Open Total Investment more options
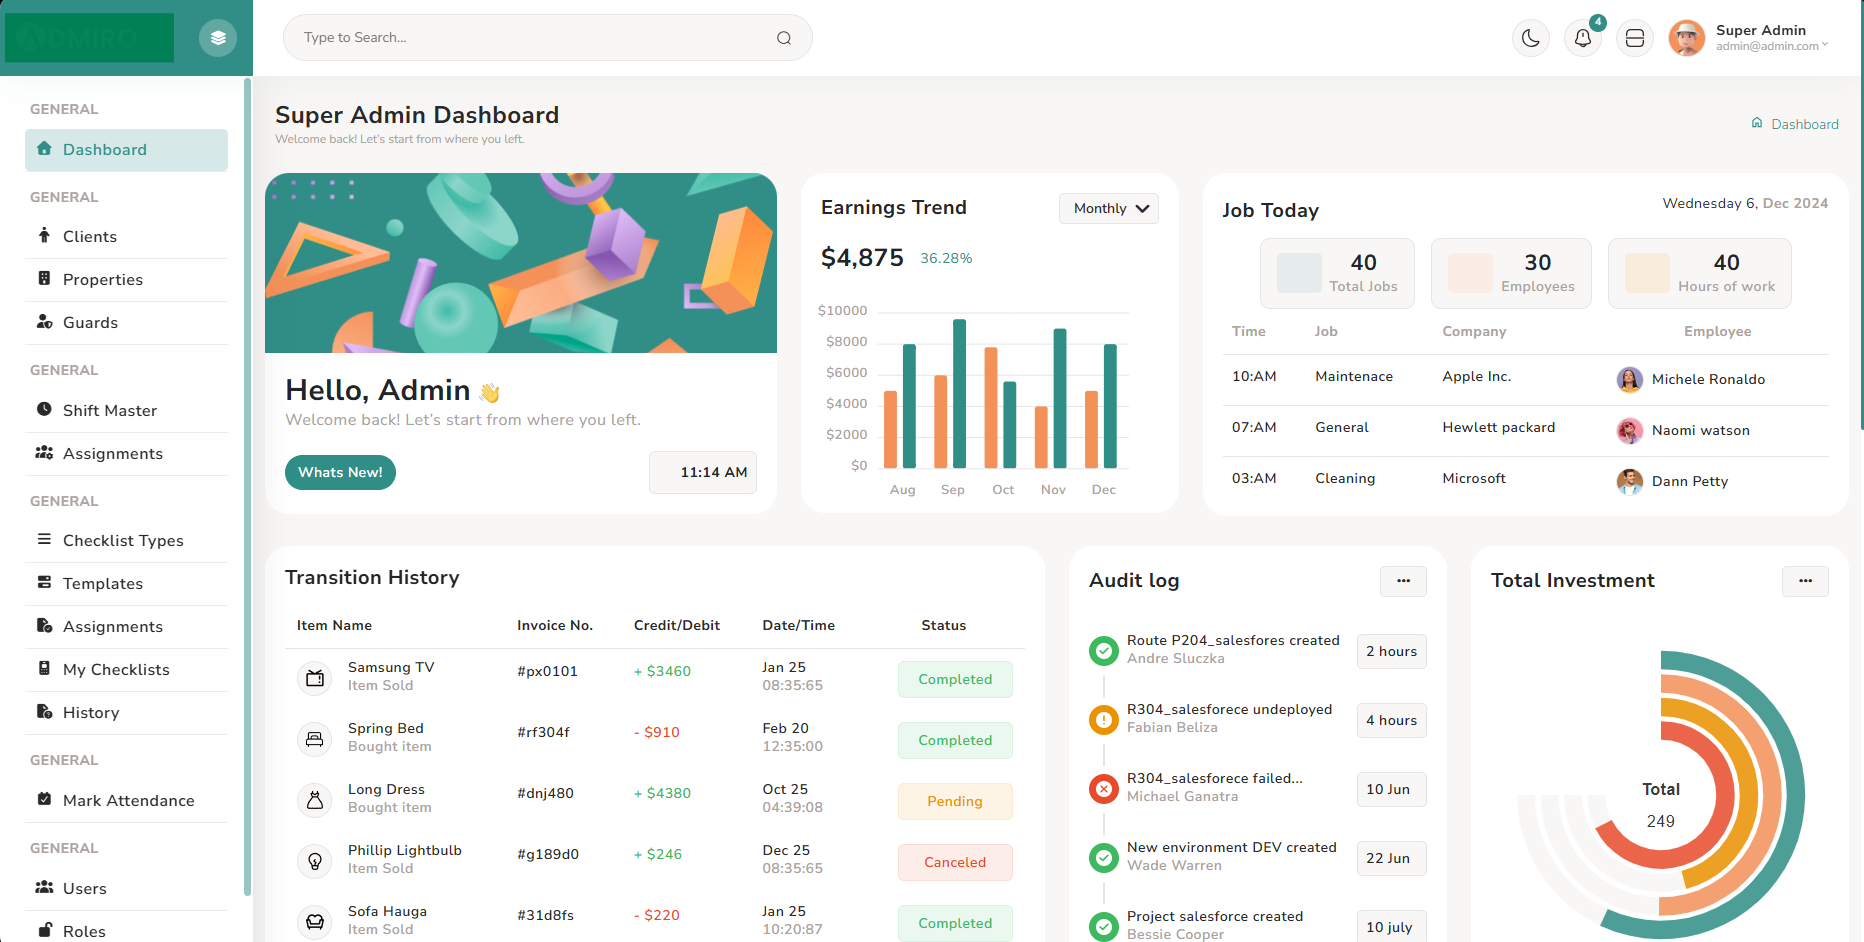 click(1805, 581)
